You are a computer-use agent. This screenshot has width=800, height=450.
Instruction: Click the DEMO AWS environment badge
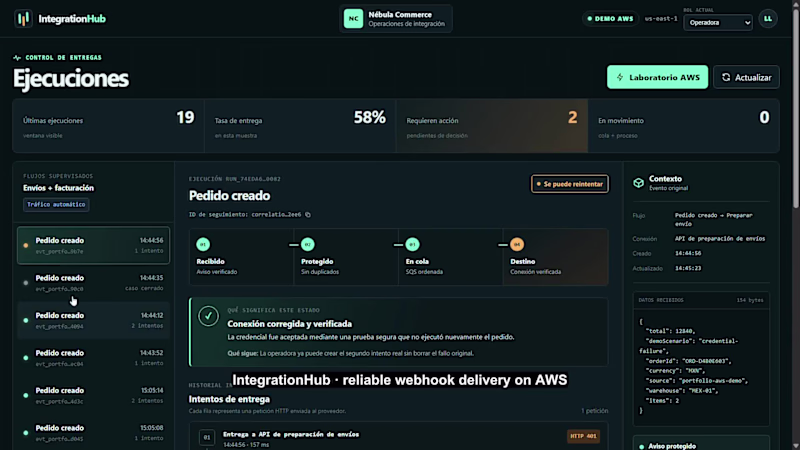click(610, 19)
